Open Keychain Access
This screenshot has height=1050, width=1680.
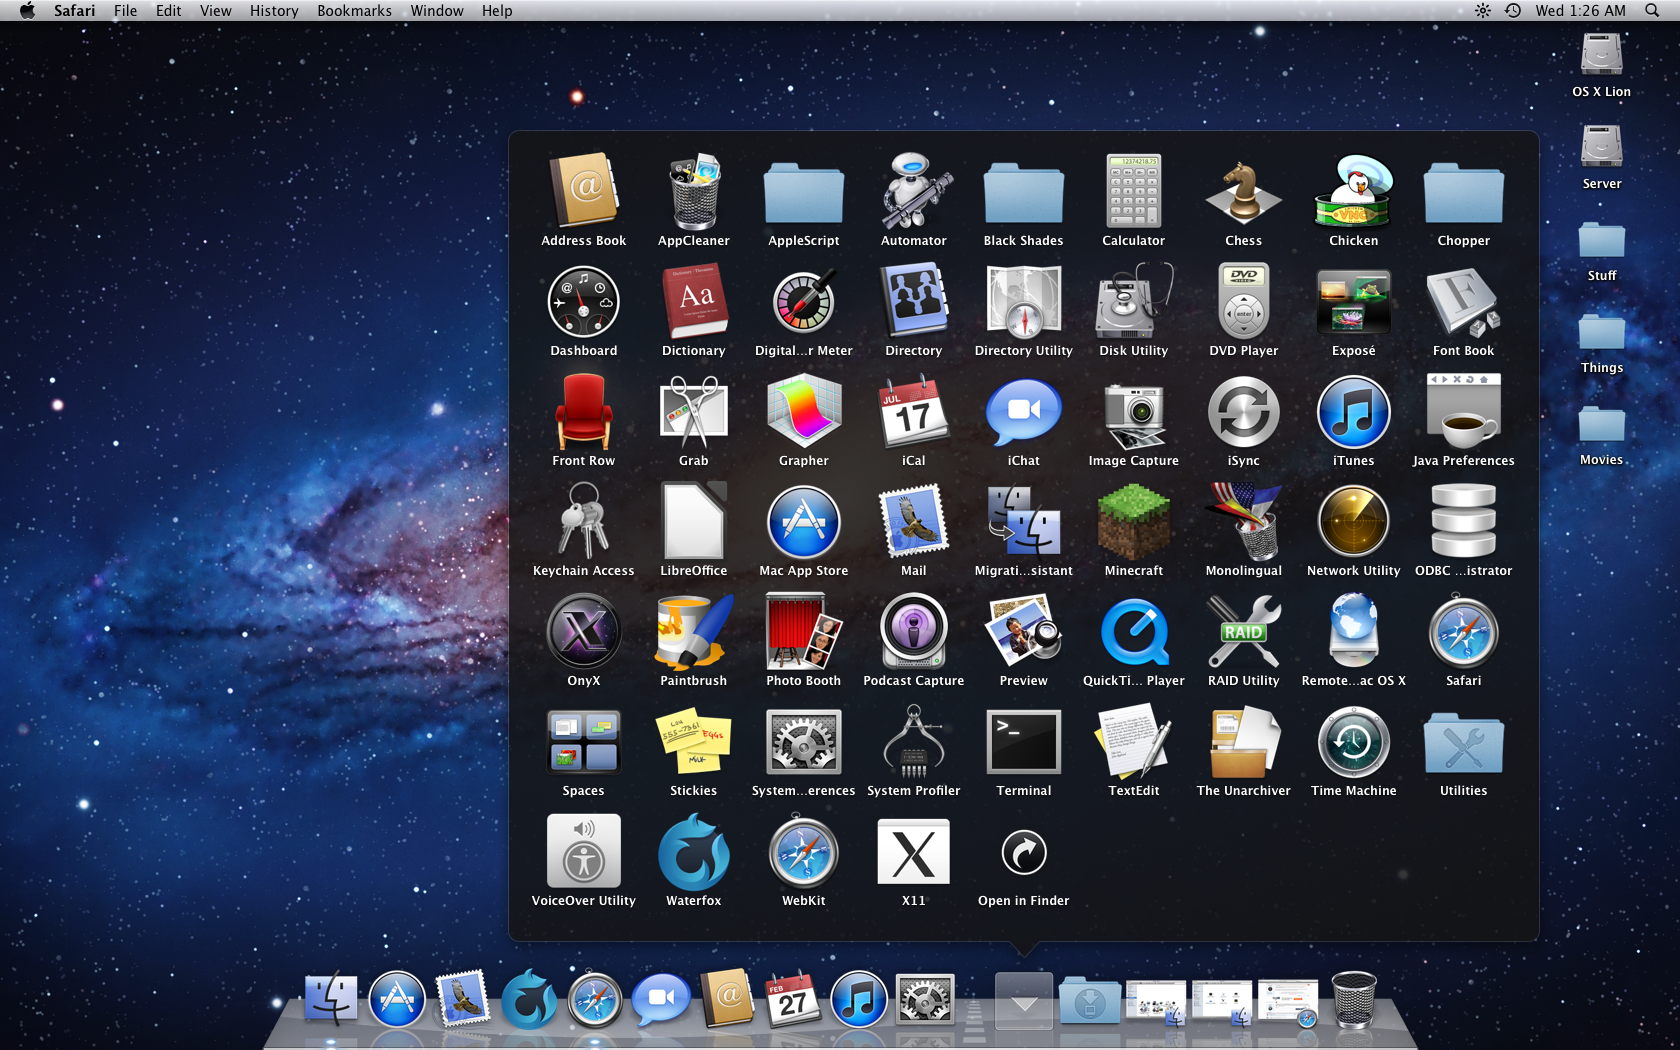[x=583, y=521]
